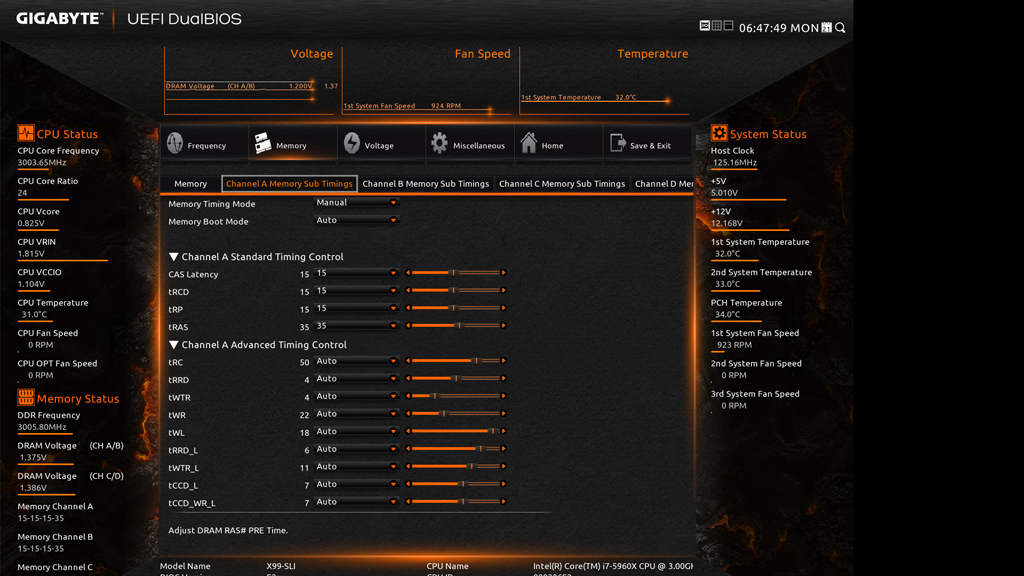1024x576 pixels.
Task: Increase tRP with right arrow stepper
Action: pyautogui.click(x=503, y=308)
